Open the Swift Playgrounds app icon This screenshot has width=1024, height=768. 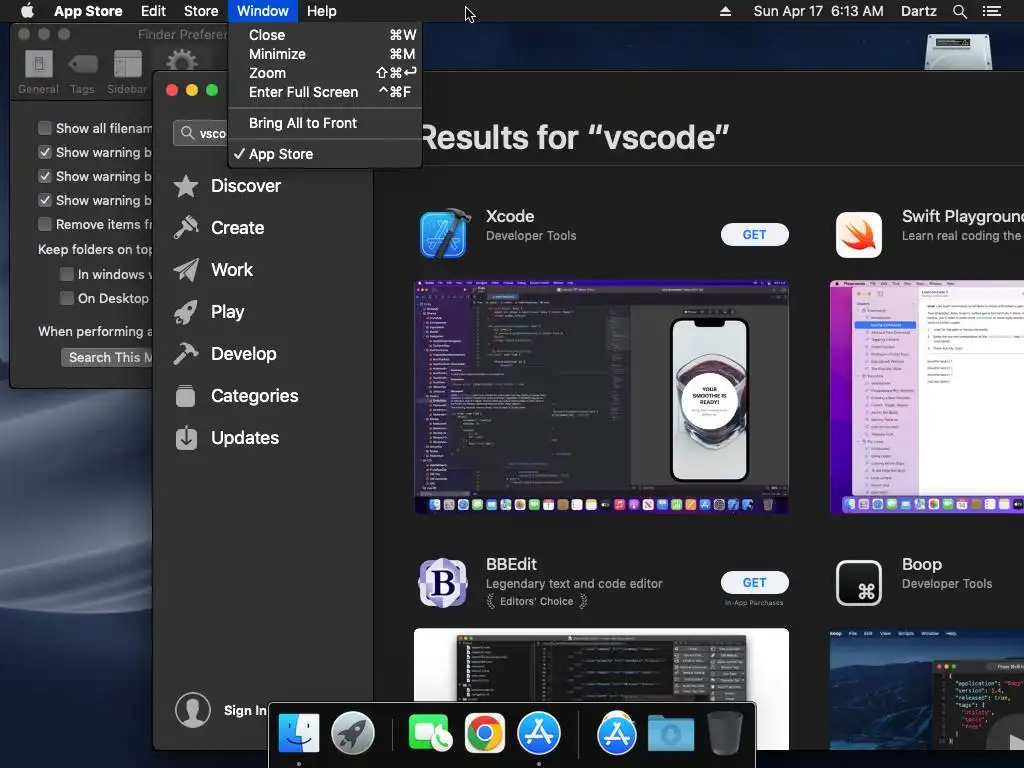click(x=859, y=234)
